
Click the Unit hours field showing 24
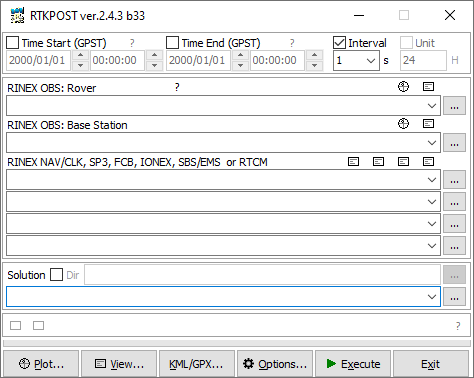[423, 60]
